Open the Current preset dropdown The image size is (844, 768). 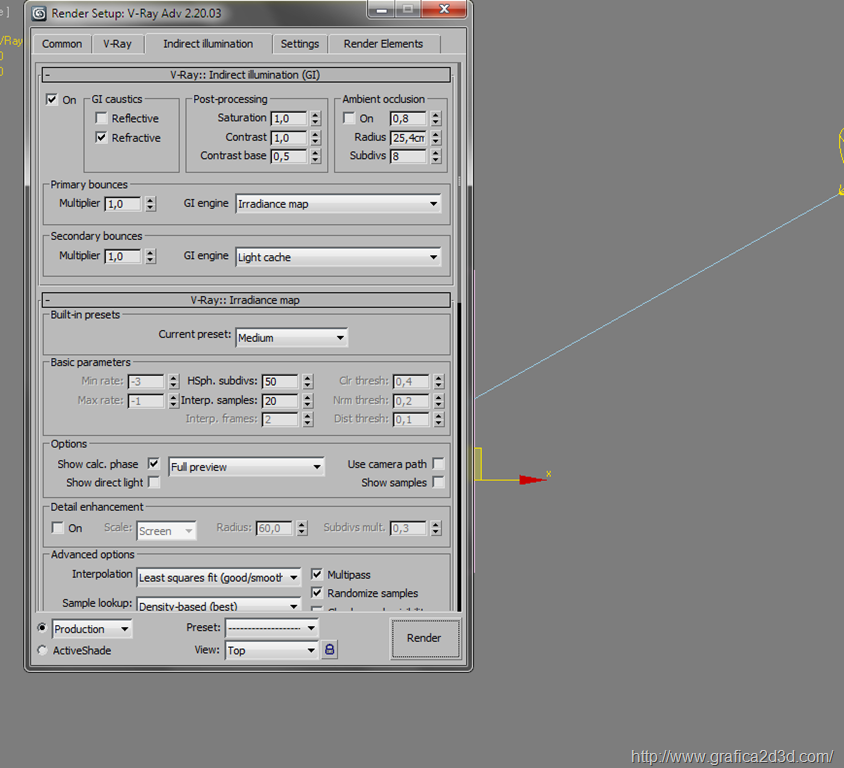tap(291, 337)
